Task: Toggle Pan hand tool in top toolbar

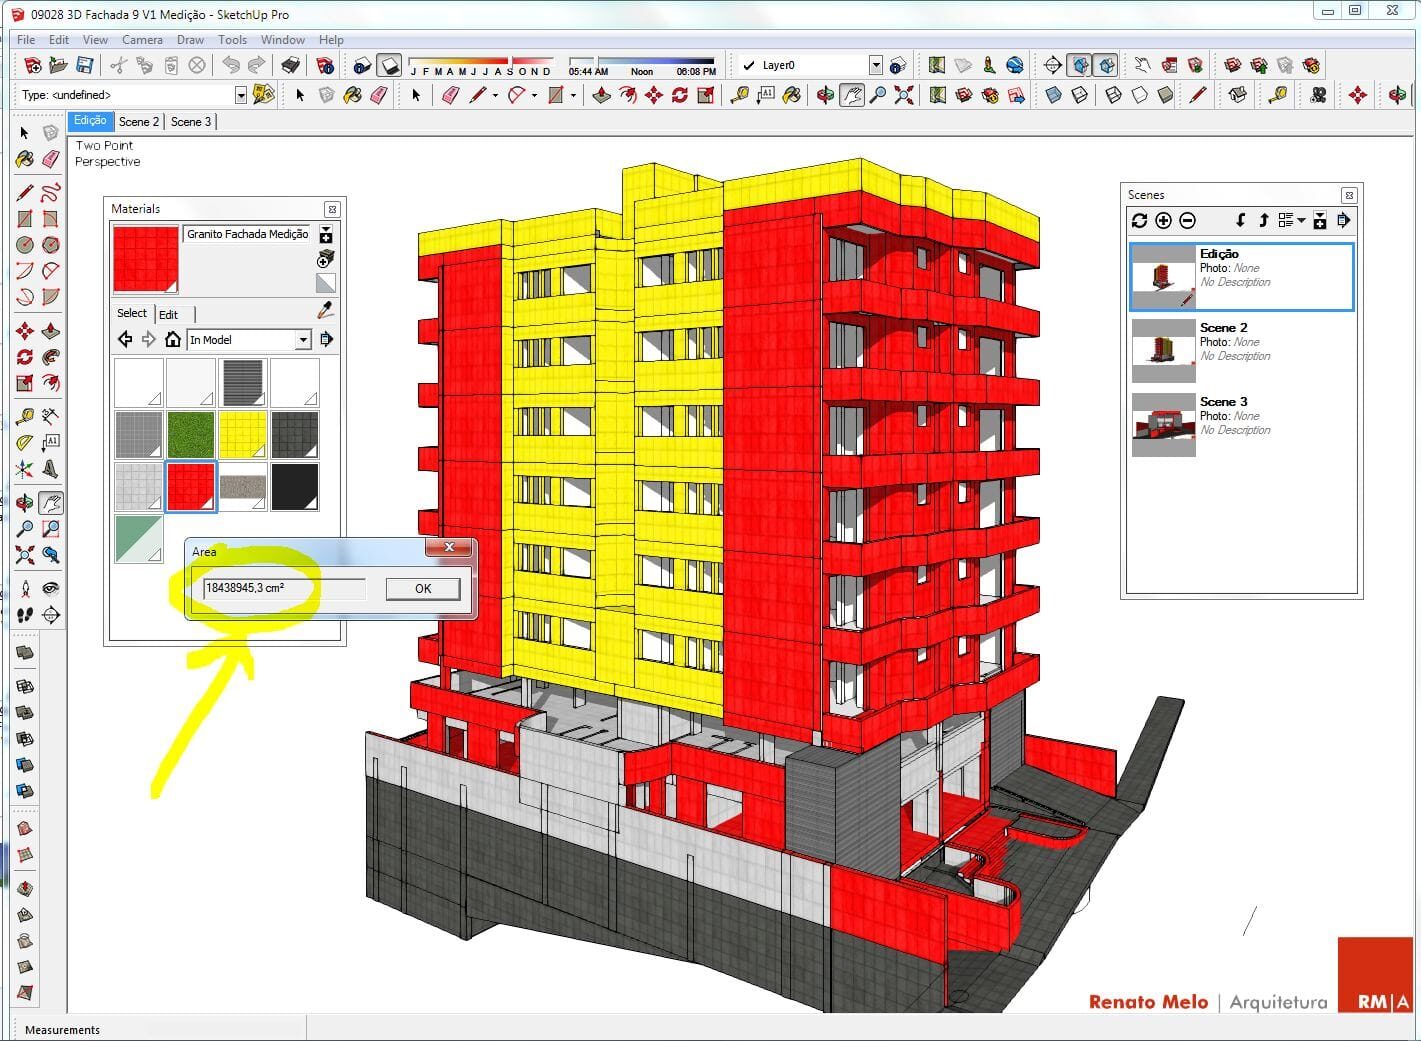Action: click(x=851, y=95)
